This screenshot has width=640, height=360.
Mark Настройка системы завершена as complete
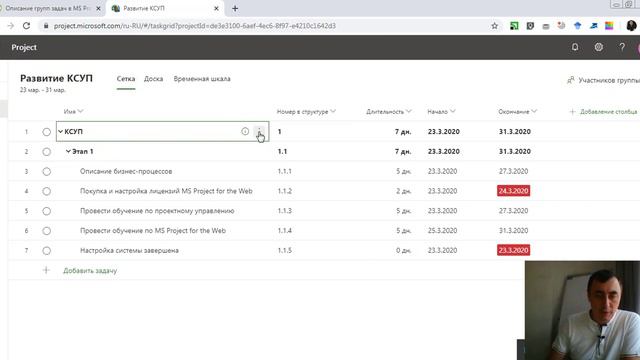[47, 251]
